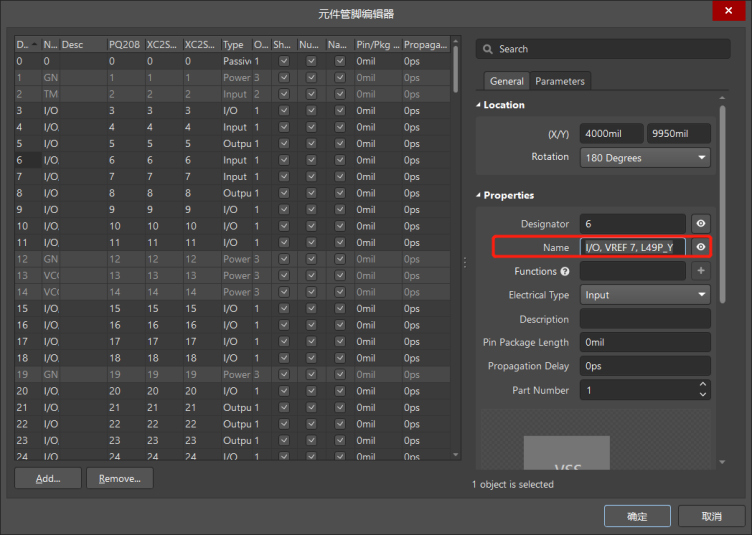The width and height of the screenshot is (753, 536).
Task: Increase Part Number with up arrow
Action: point(702,385)
